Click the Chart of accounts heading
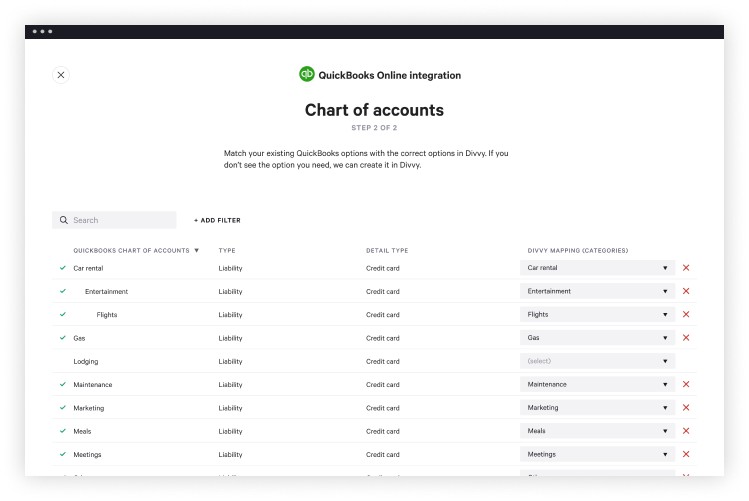749x501 pixels. [x=374, y=110]
